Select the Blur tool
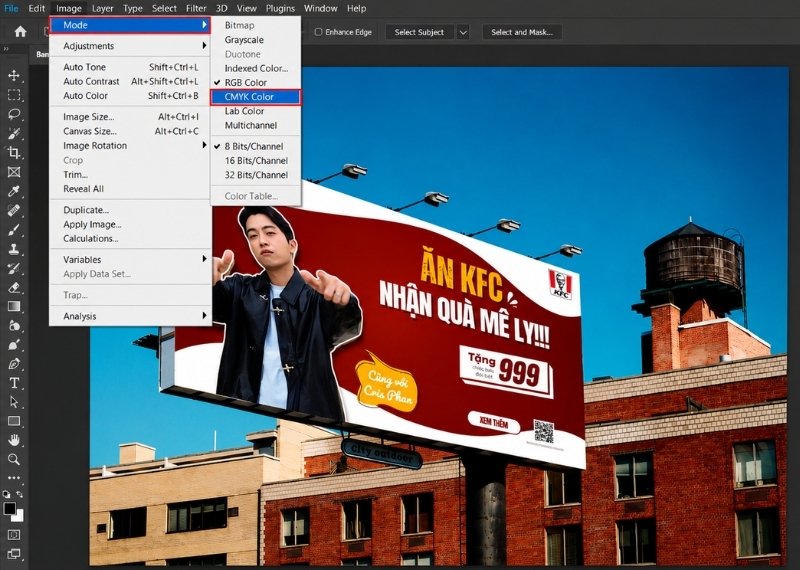Viewport: 800px width, 570px height. click(14, 326)
